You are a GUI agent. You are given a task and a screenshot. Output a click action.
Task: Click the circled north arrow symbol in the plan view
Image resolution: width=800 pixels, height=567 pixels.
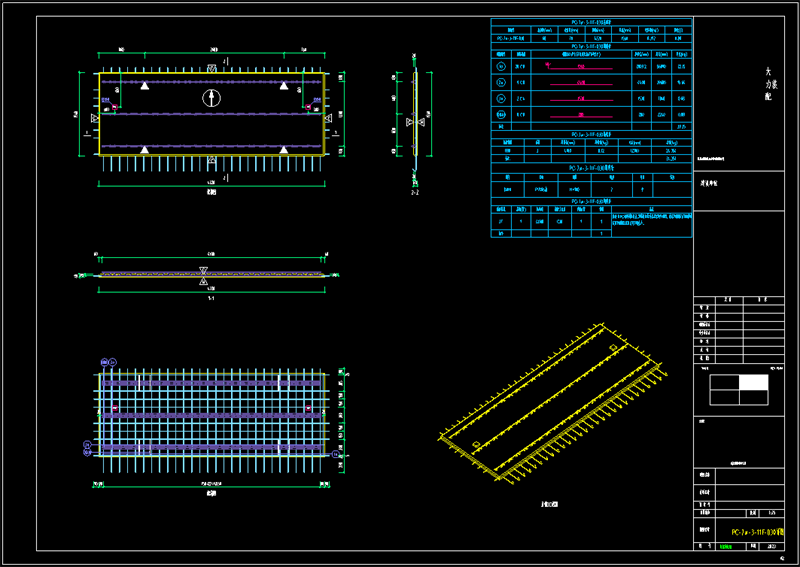pyautogui.click(x=211, y=97)
